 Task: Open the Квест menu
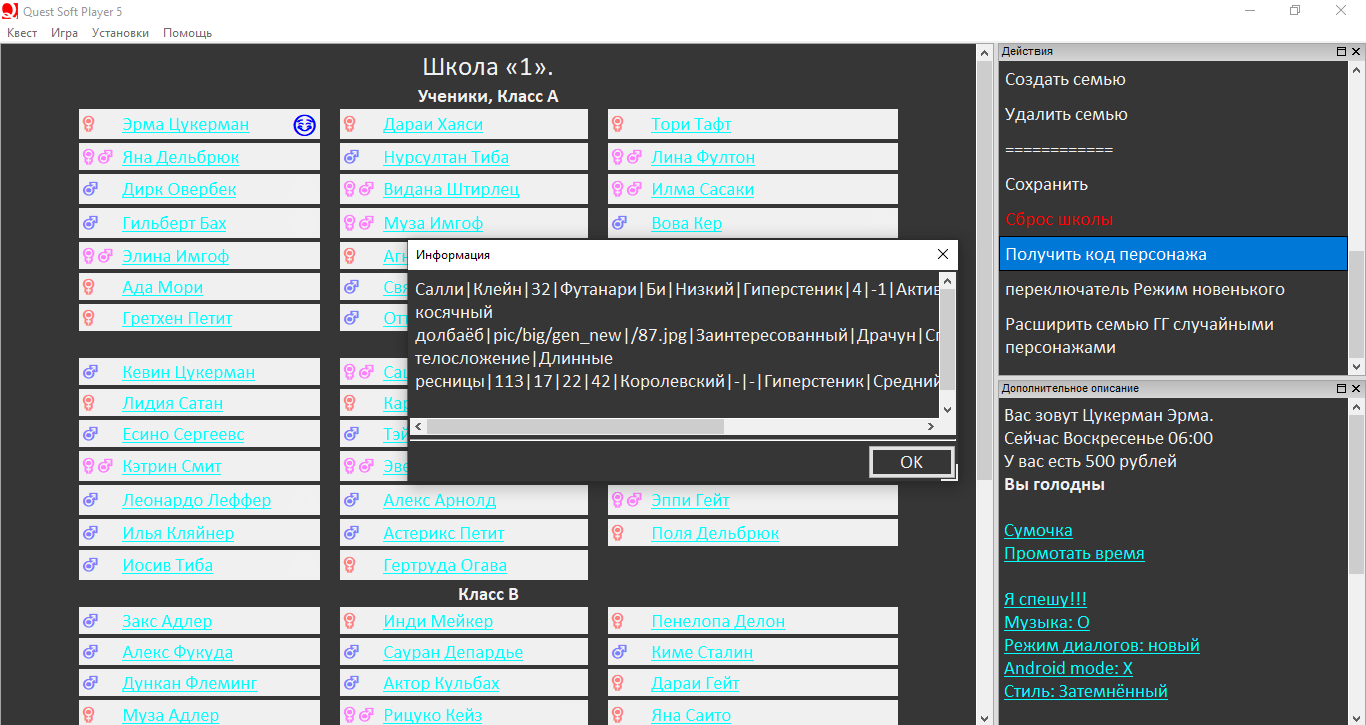click(x=22, y=33)
